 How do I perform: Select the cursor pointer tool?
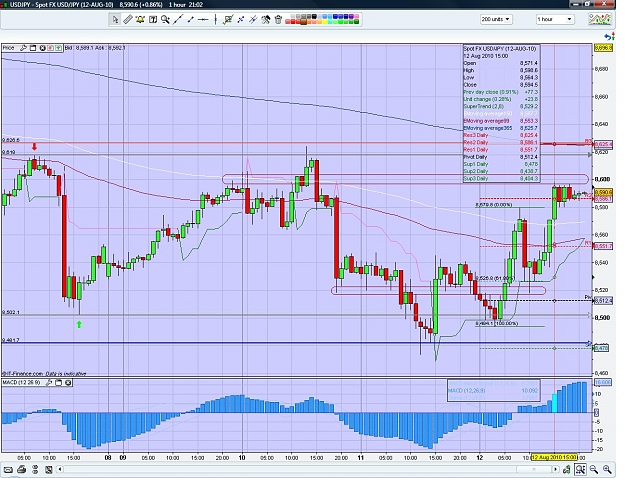click(115, 19)
